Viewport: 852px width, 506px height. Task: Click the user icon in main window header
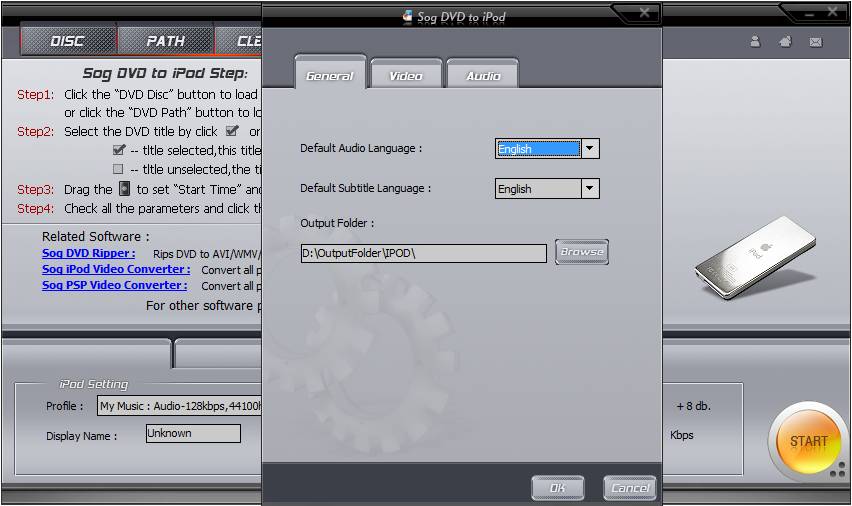point(755,41)
